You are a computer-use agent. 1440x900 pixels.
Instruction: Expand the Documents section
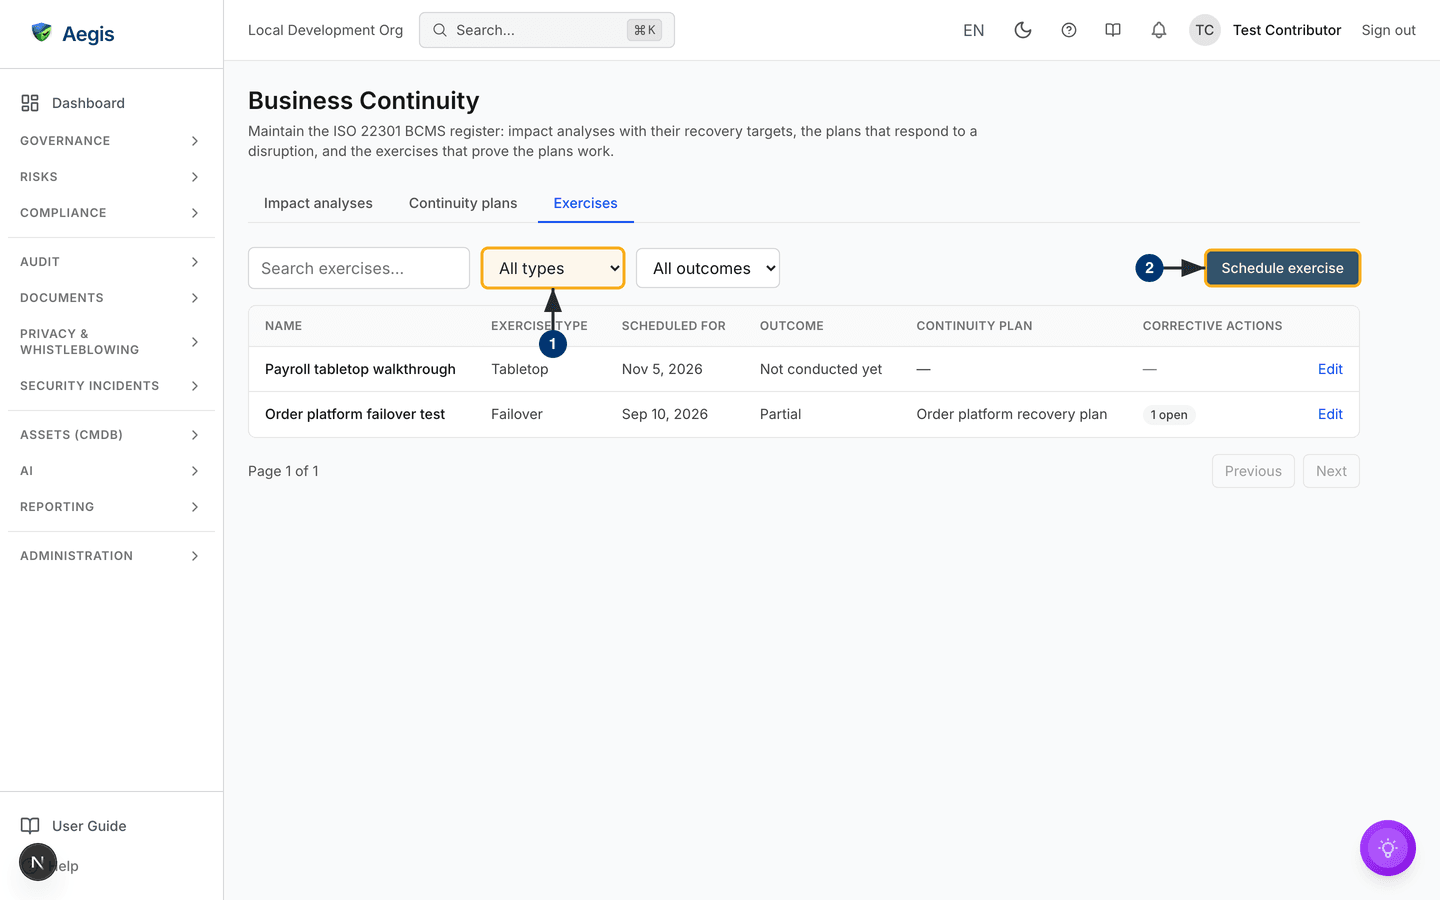coord(111,298)
